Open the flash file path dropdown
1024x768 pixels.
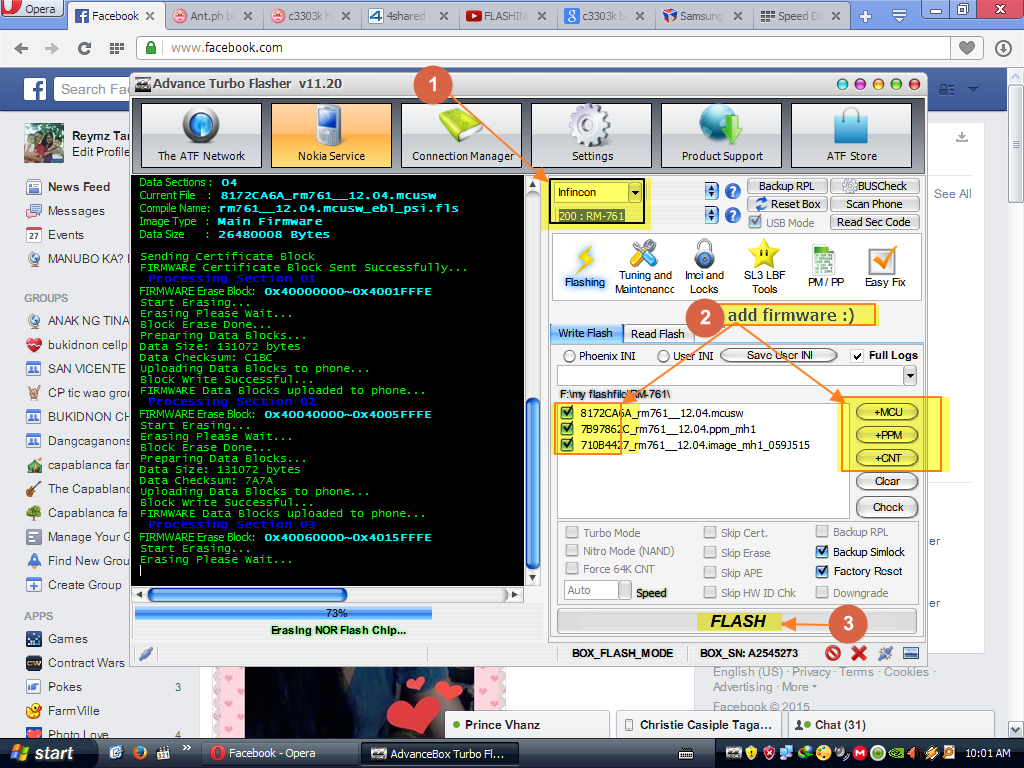[x=909, y=375]
